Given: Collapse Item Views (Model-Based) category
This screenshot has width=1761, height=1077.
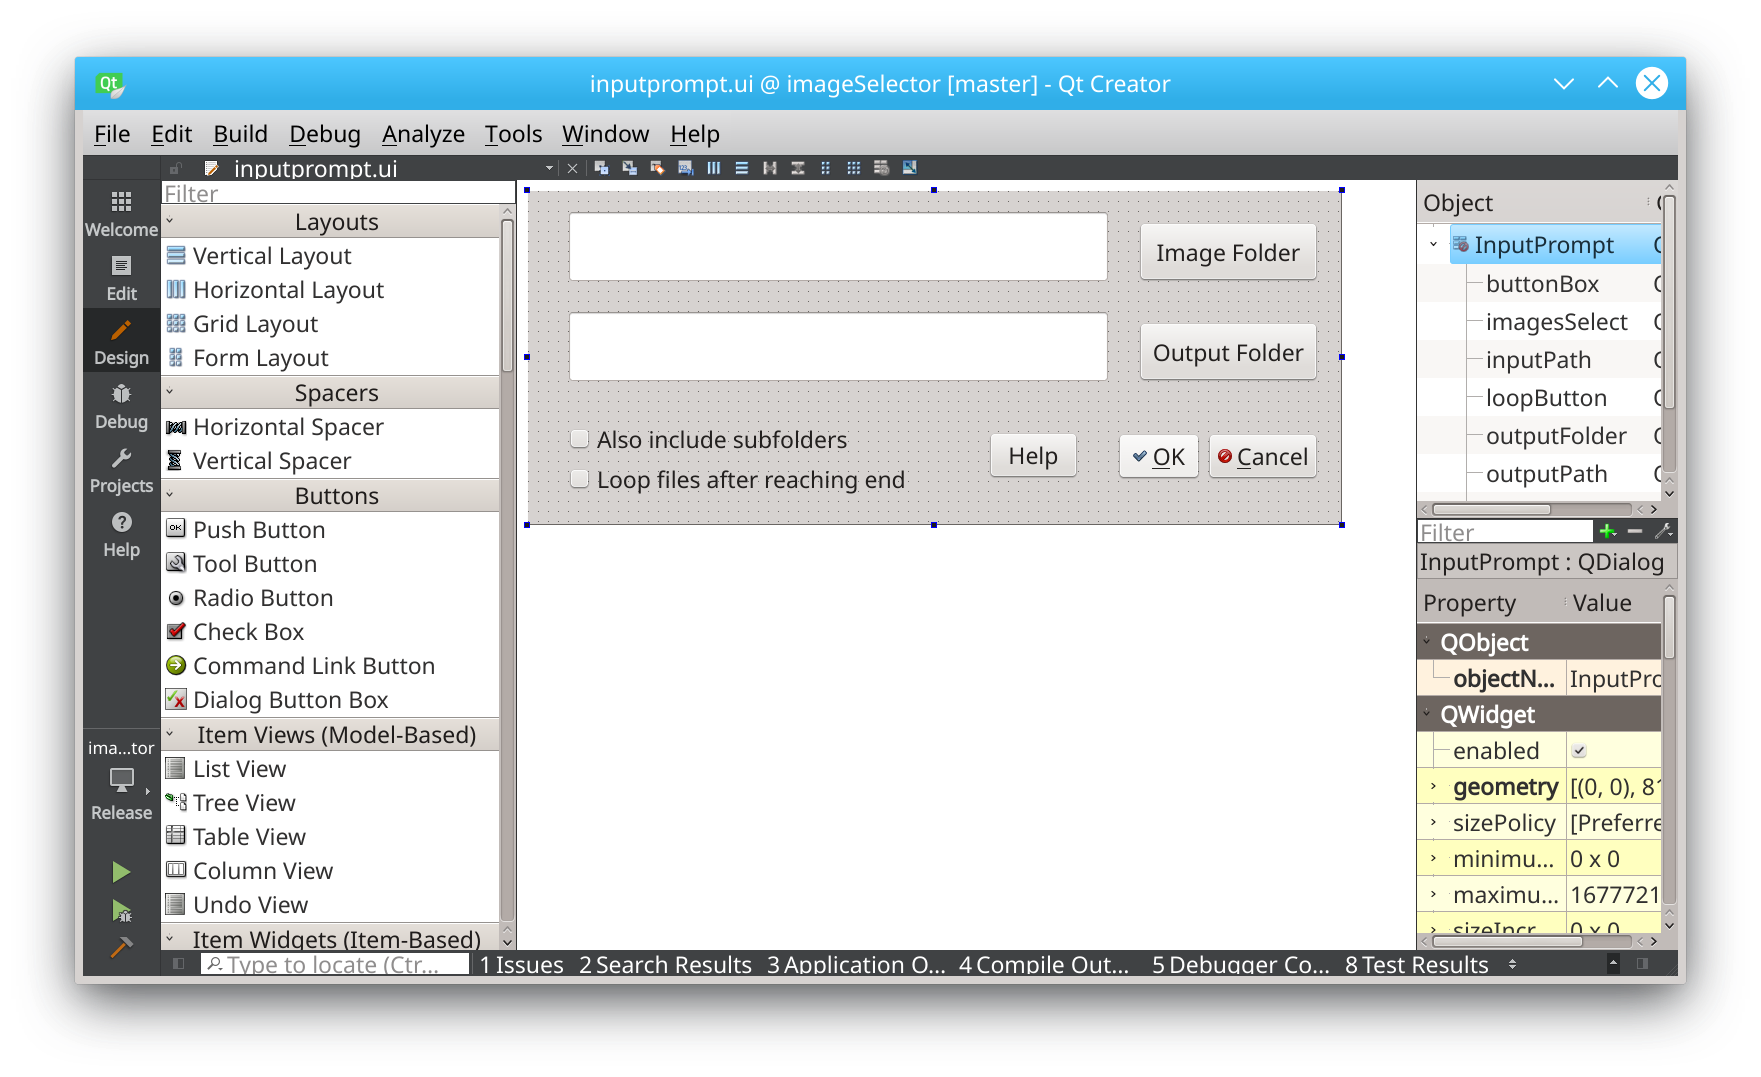Looking at the screenshot, I should (170, 734).
